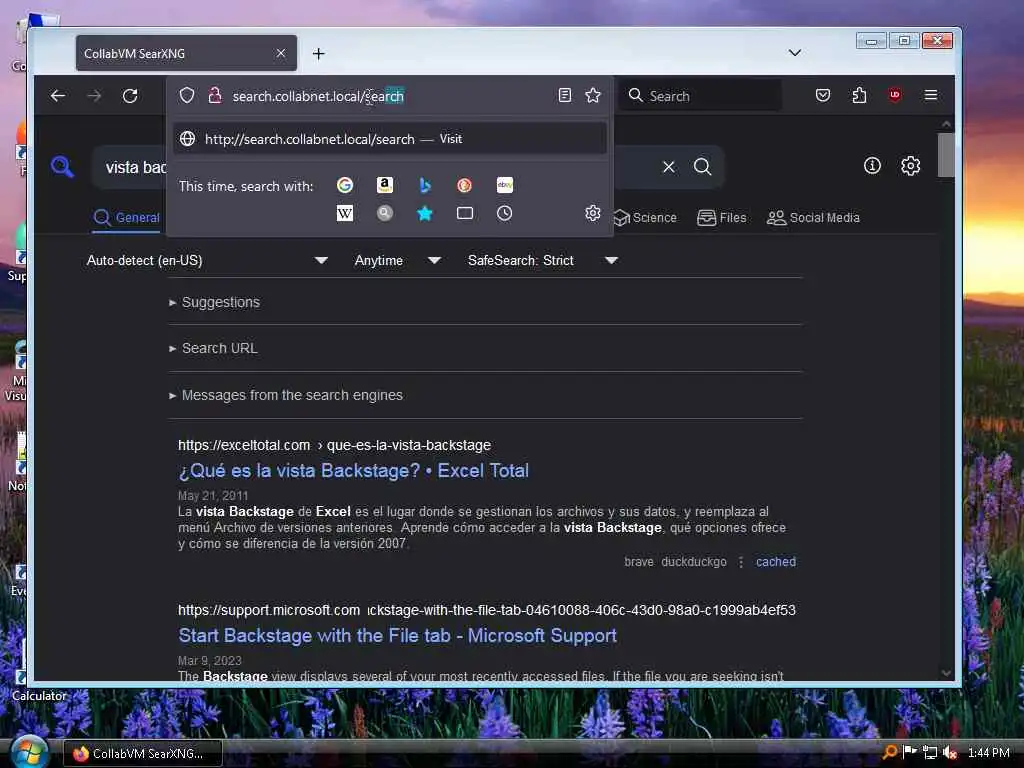
Task: Open the Extensions puzzle icon
Action: (859, 95)
